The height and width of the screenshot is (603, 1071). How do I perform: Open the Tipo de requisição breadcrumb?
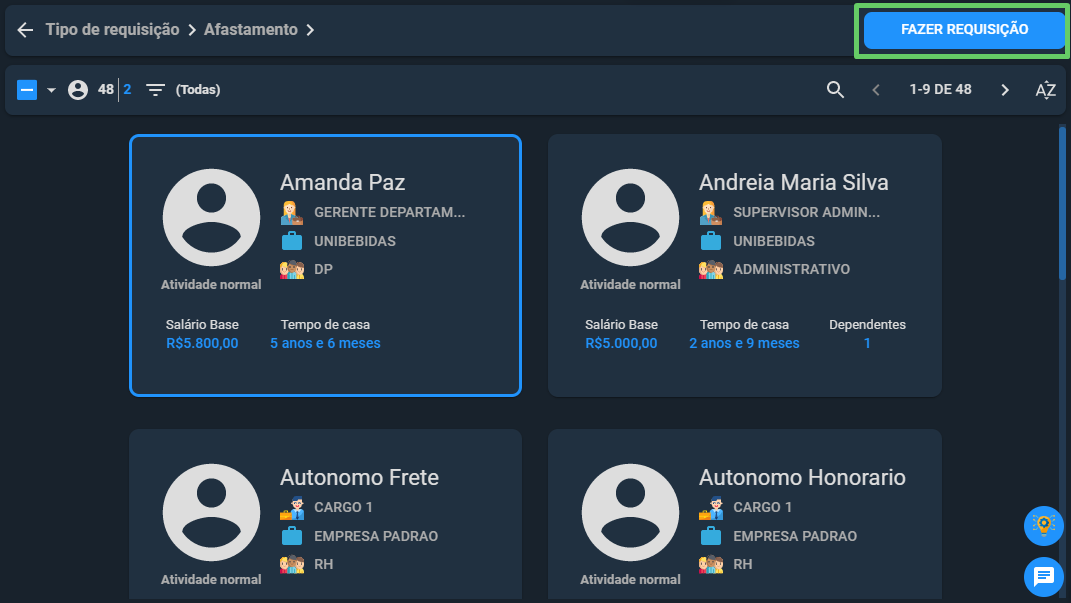coord(113,30)
